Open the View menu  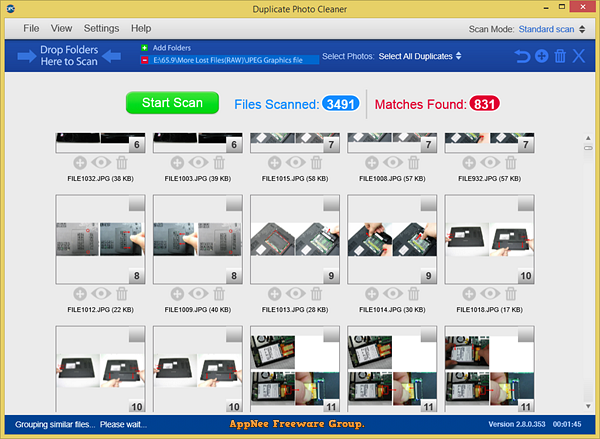(x=61, y=28)
